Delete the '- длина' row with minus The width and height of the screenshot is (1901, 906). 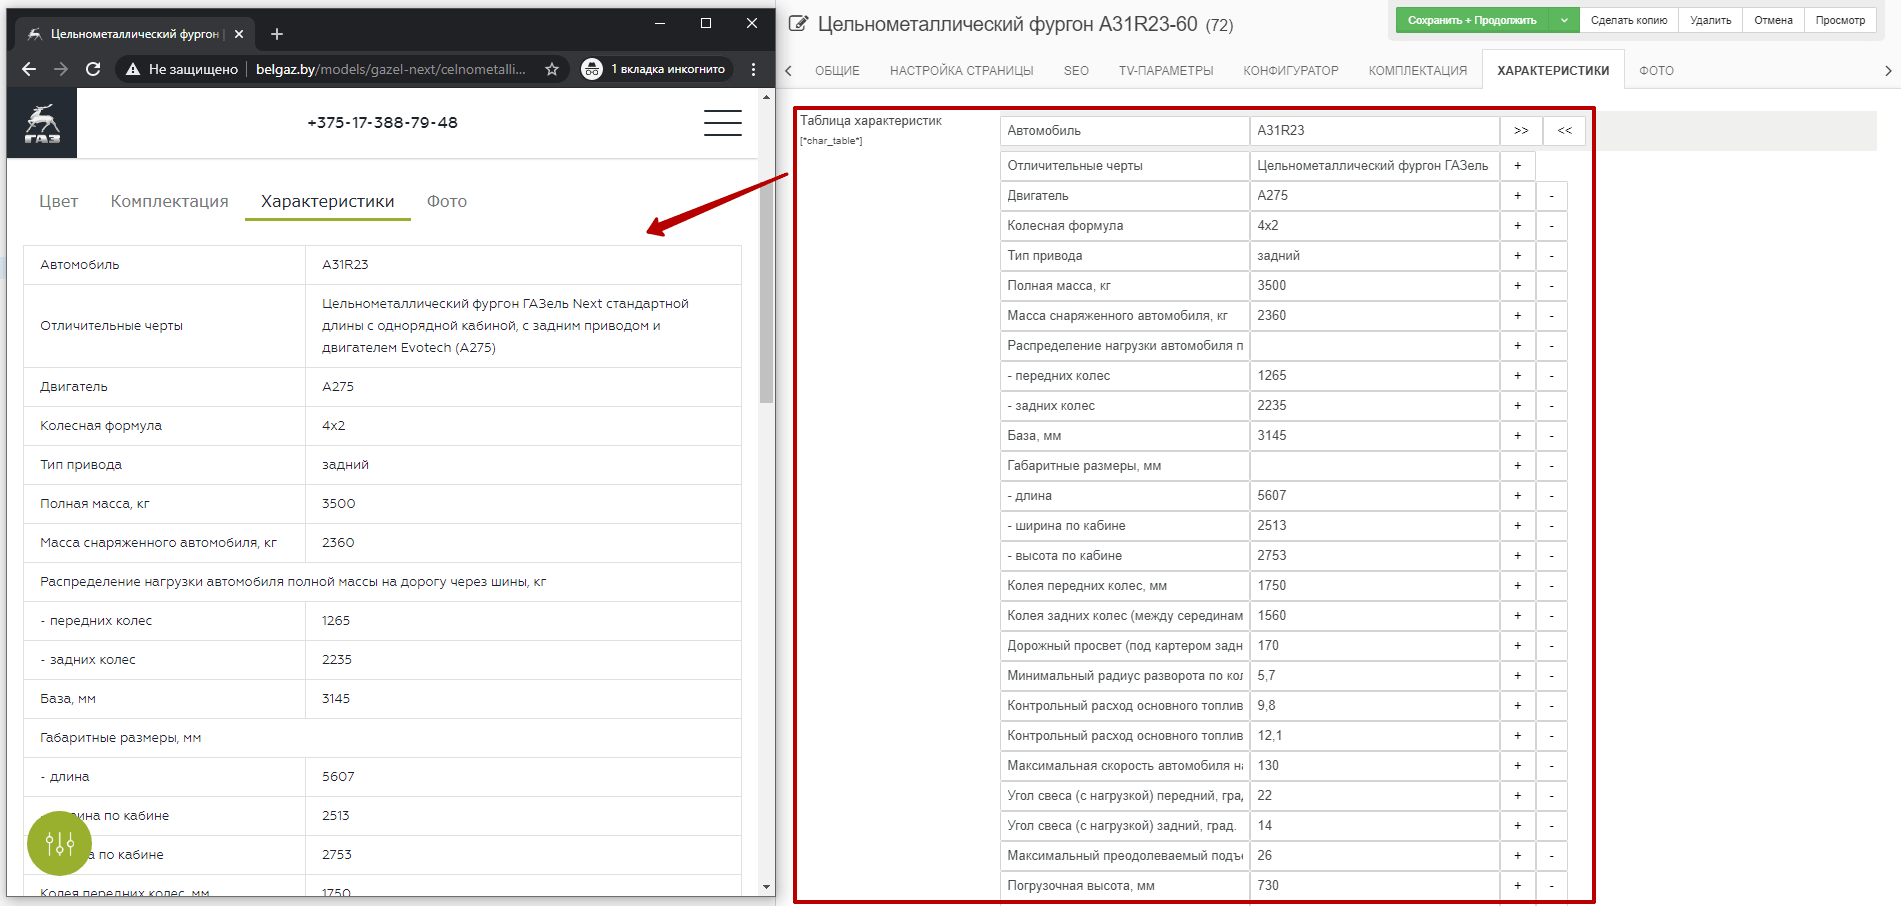[1551, 496]
